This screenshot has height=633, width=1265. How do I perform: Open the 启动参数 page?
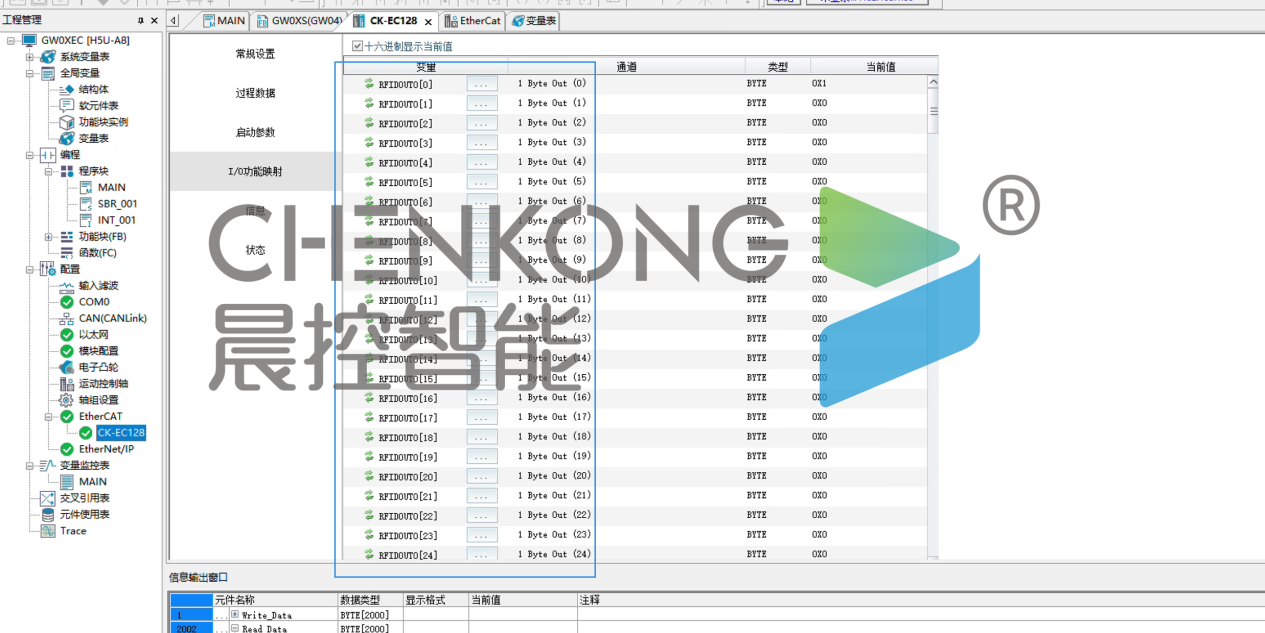click(x=255, y=132)
